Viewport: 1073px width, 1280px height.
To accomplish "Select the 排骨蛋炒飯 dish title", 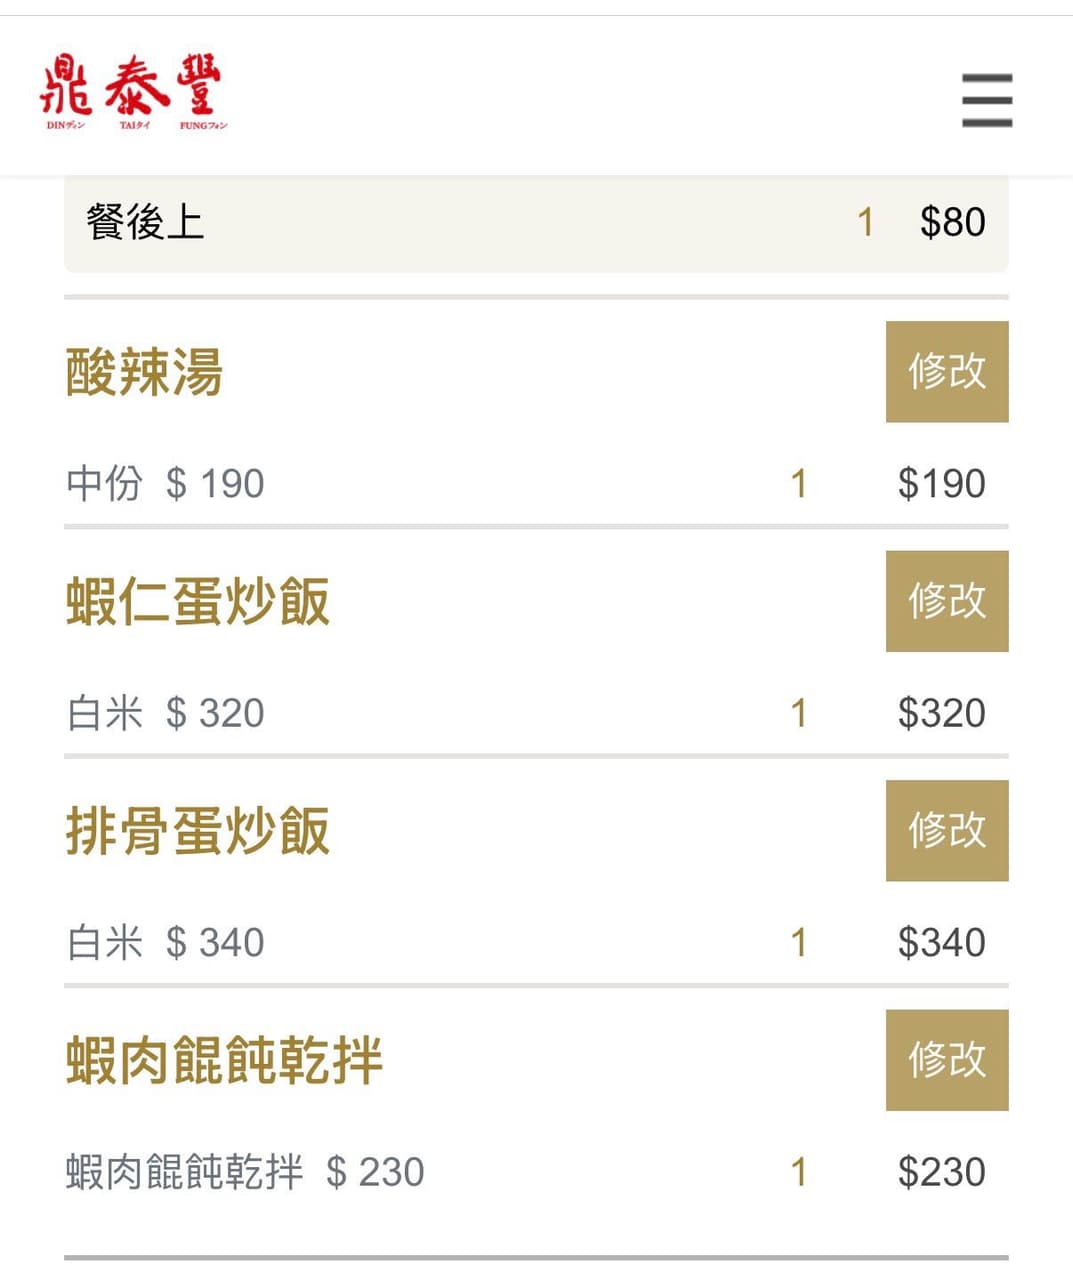I will (x=197, y=831).
